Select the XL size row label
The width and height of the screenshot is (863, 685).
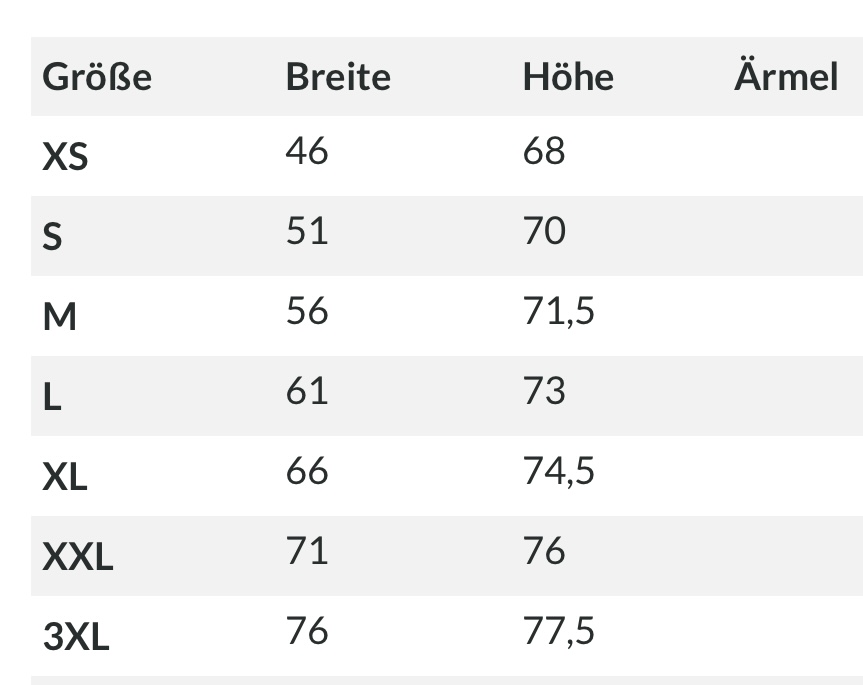click(x=65, y=476)
